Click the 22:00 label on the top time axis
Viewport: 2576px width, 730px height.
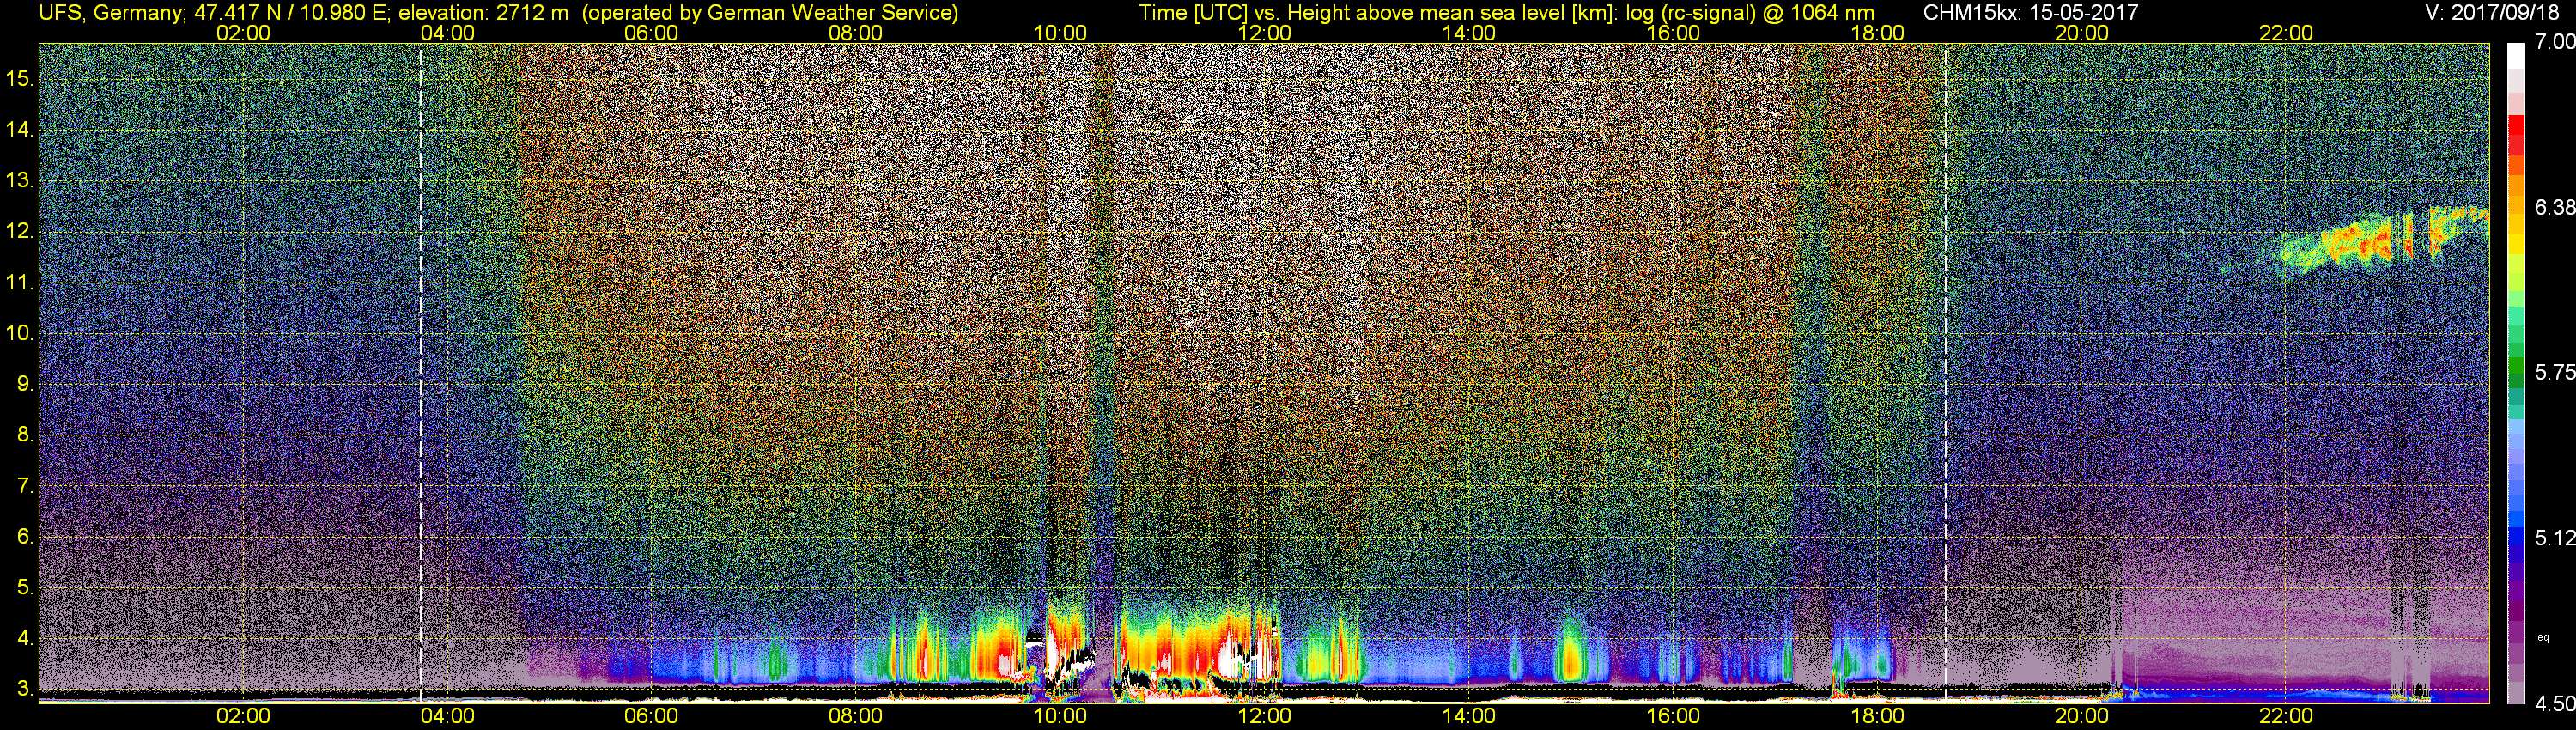pyautogui.click(x=2286, y=33)
